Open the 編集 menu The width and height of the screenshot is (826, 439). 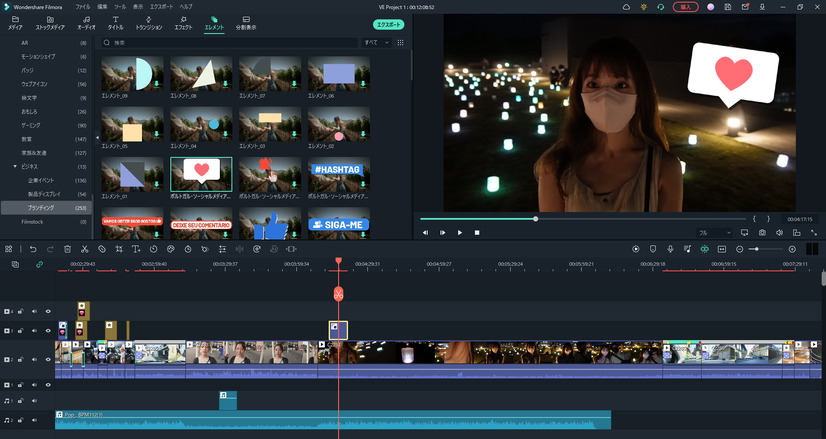coord(102,7)
